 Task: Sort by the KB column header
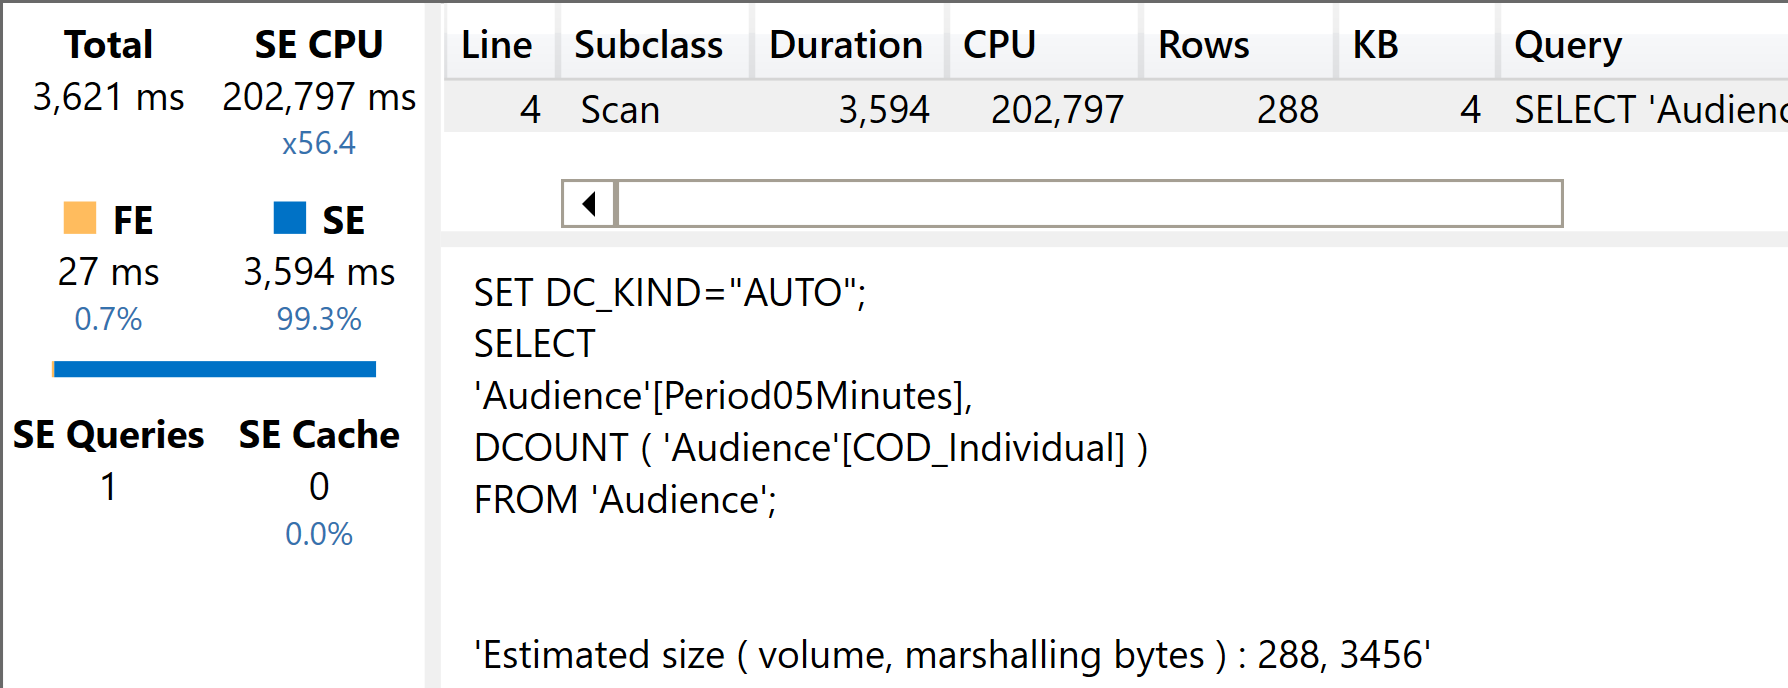pos(1375,45)
